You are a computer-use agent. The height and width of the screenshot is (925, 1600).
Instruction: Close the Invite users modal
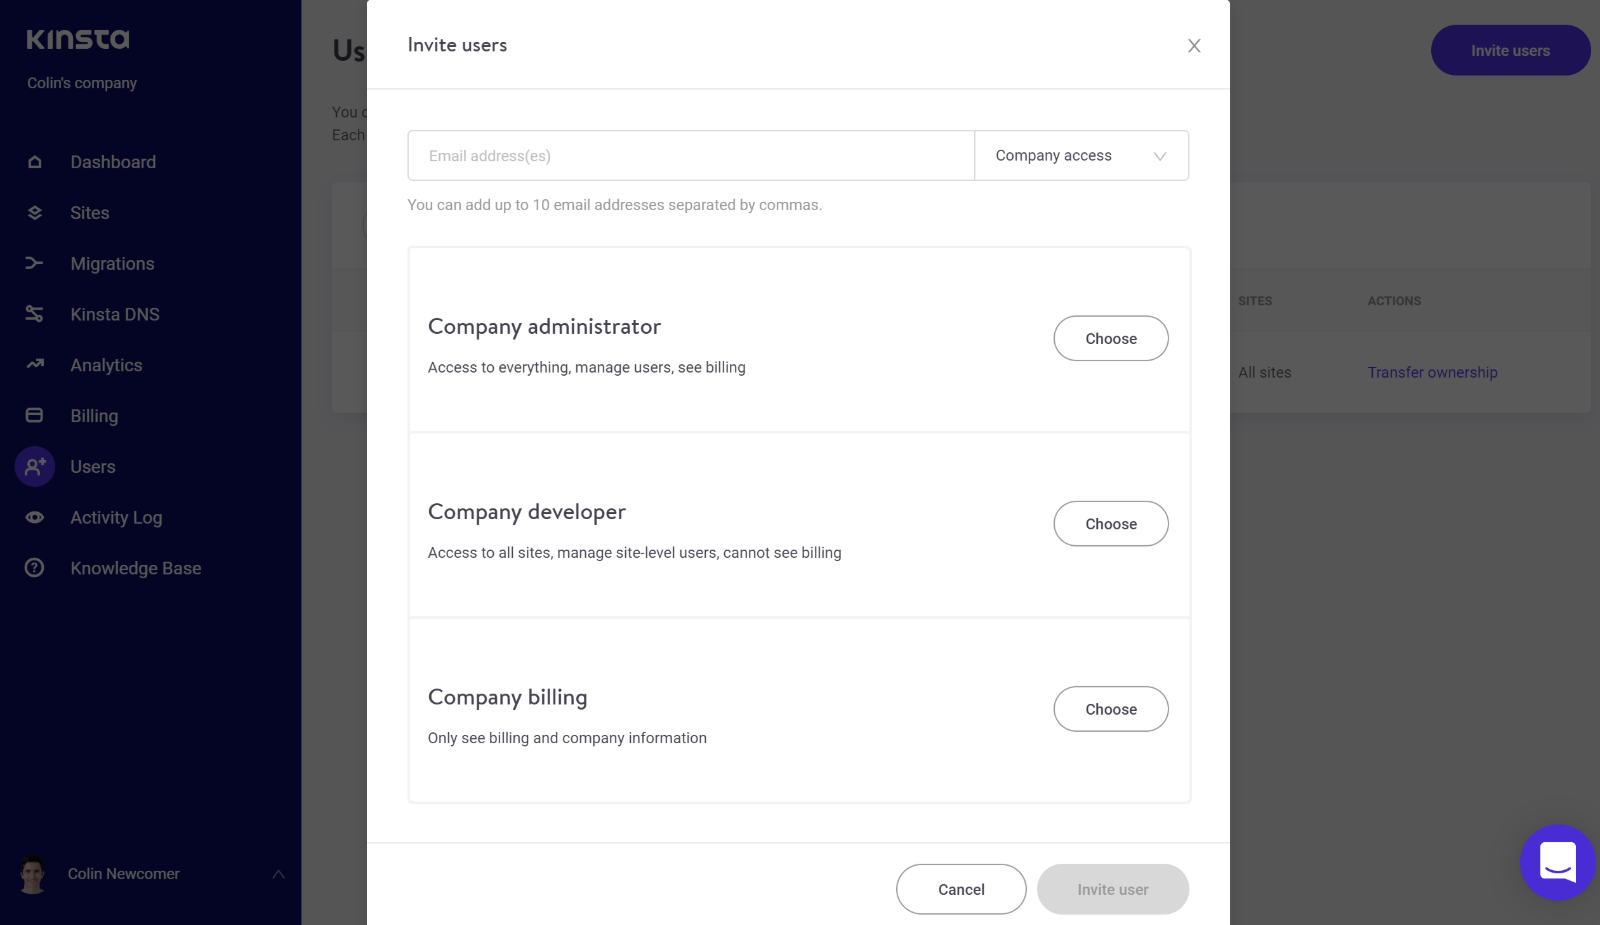1194,46
